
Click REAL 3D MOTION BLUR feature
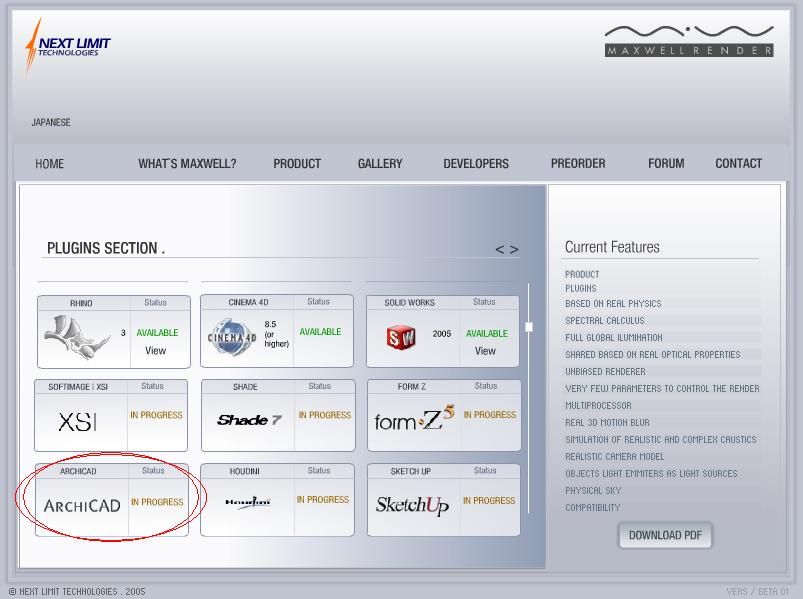point(607,422)
